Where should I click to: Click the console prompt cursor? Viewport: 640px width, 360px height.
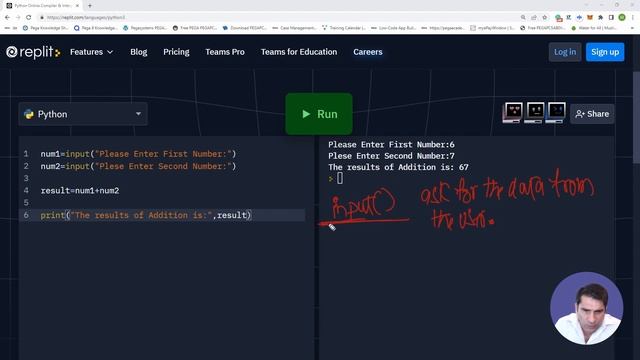pyautogui.click(x=340, y=178)
